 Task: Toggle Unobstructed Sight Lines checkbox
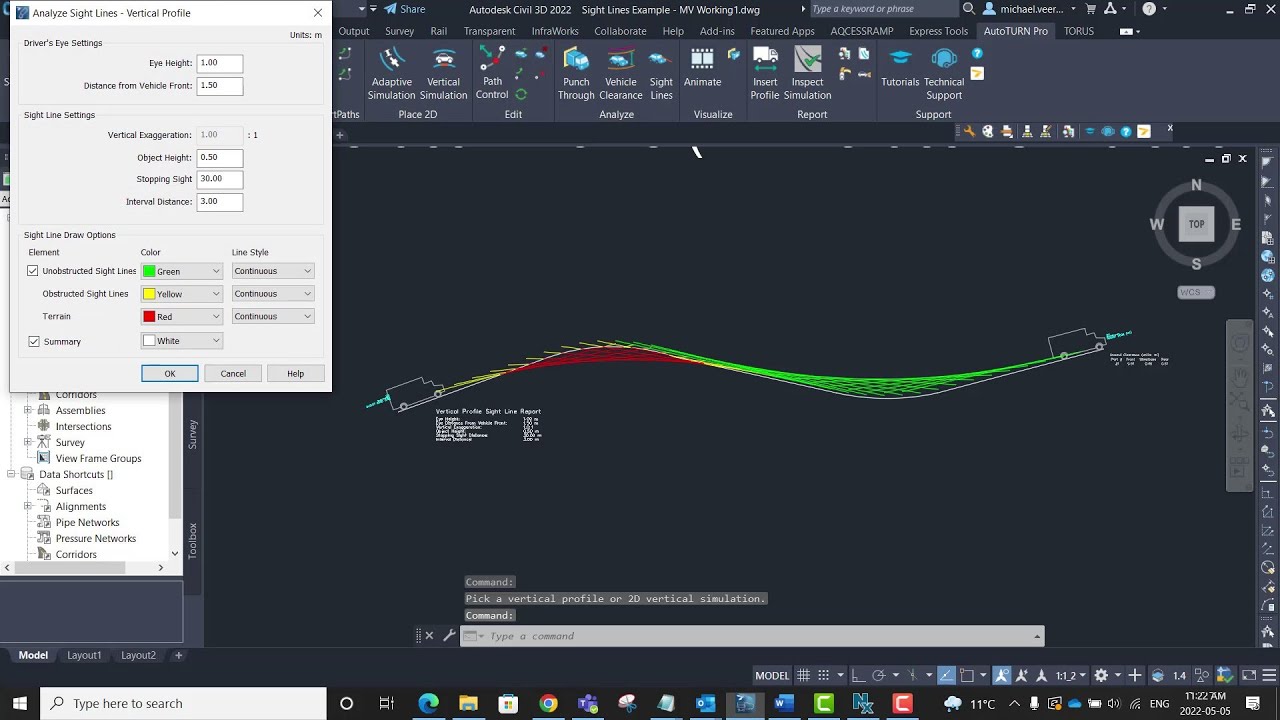click(x=33, y=271)
